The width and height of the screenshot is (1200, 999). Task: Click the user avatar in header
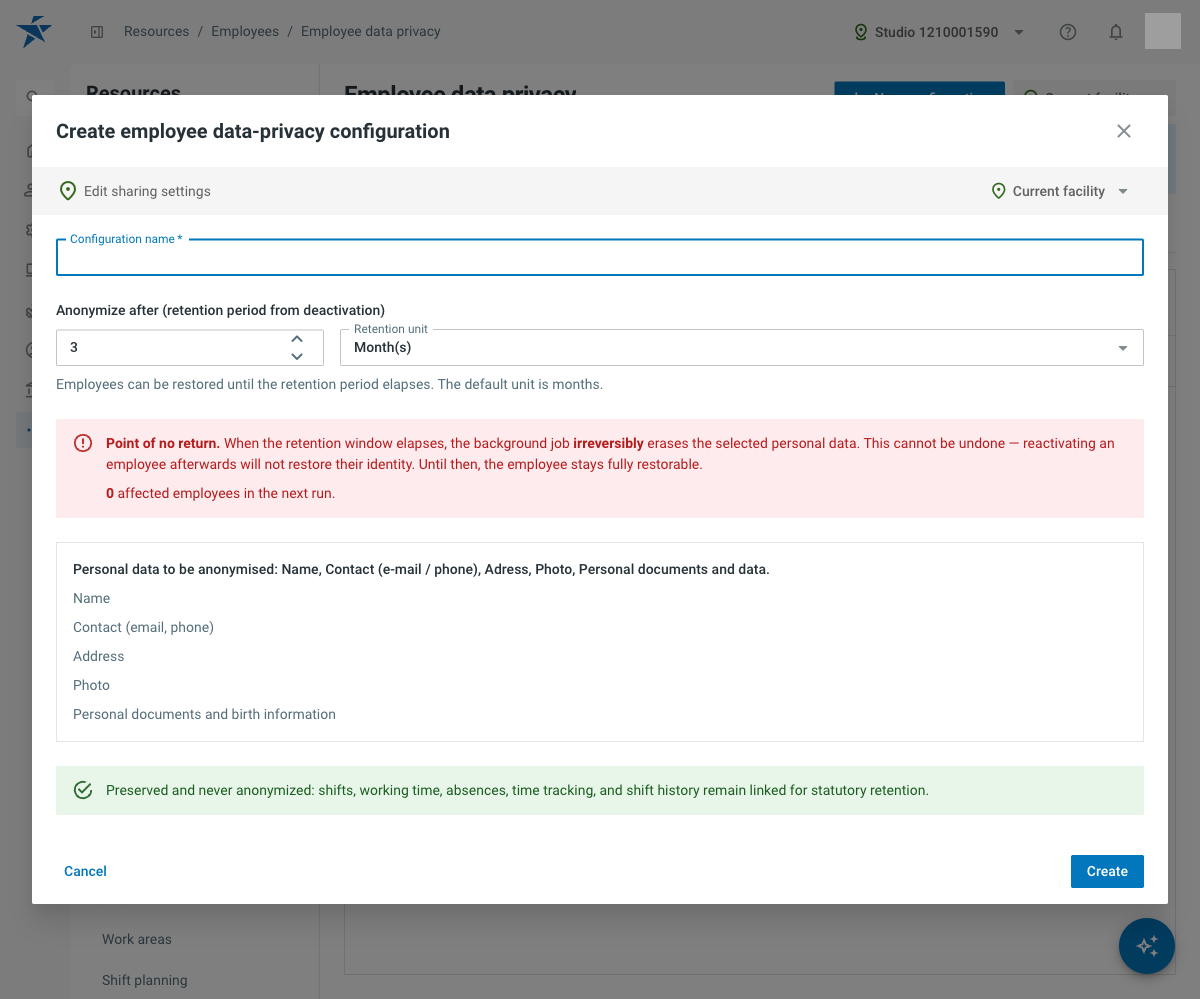[x=1163, y=31]
